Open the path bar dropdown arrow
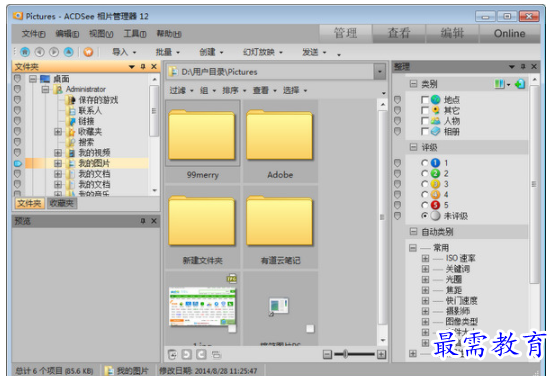The height and width of the screenshot is (376, 555). 380,72
